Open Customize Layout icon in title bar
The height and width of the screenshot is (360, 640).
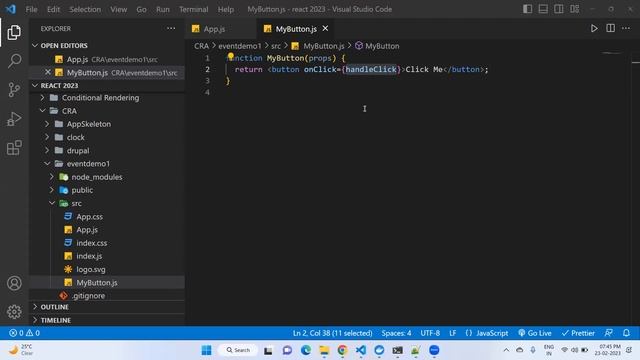coord(575,9)
